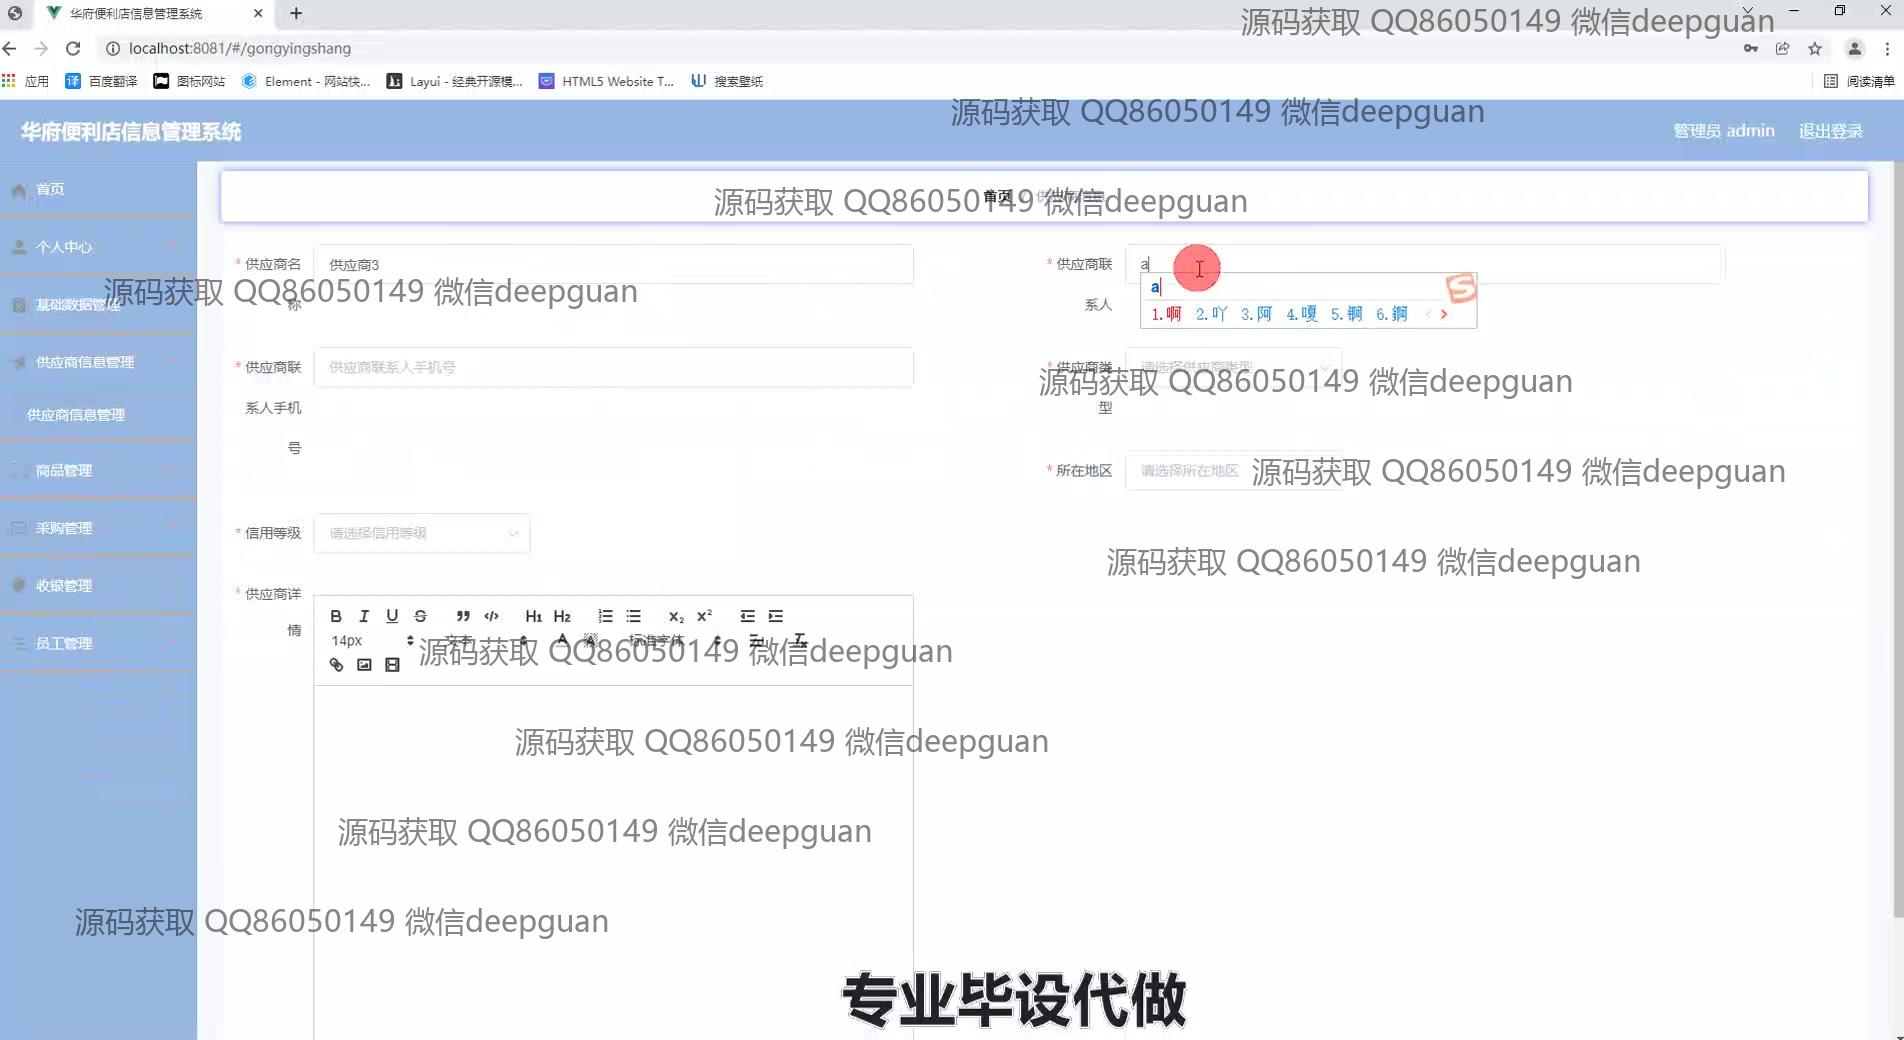1904x1040 pixels.
Task: Create a bulleted list
Action: [633, 616]
